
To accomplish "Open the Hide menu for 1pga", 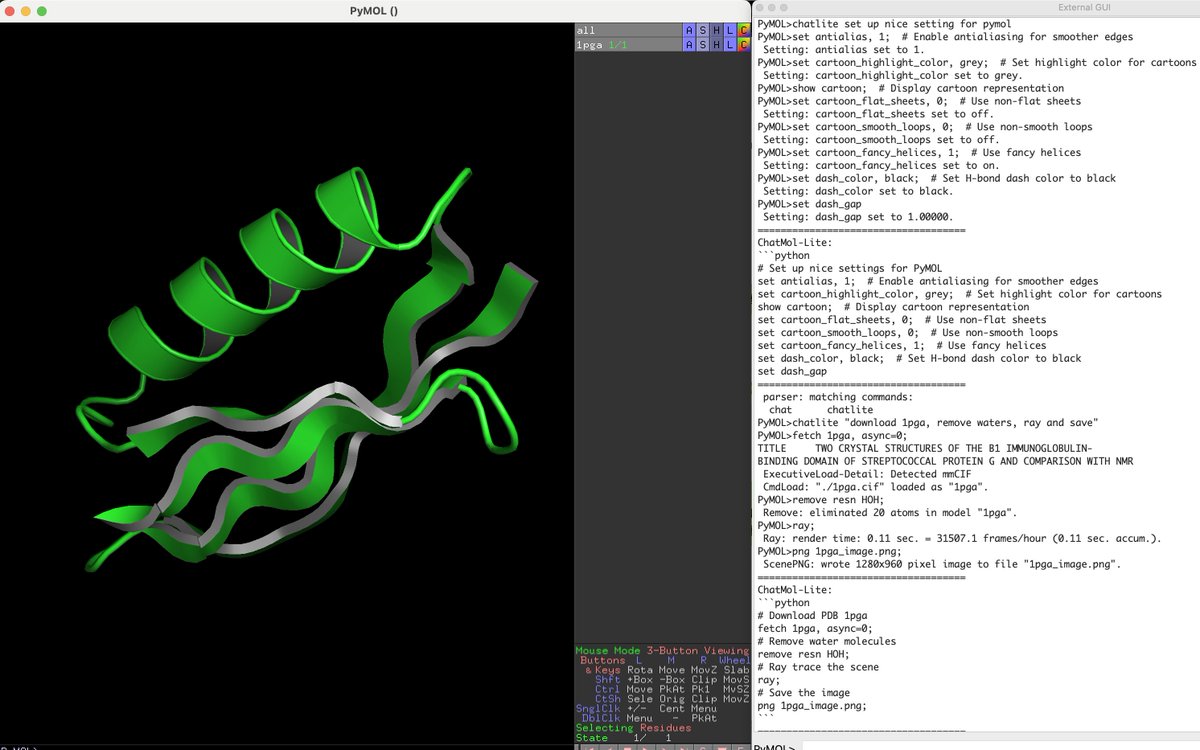I will point(716,45).
